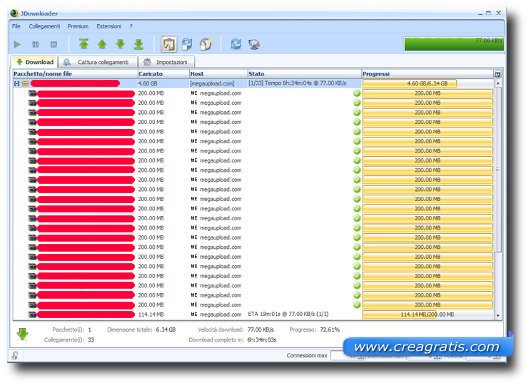Move selection to top of list

point(83,44)
